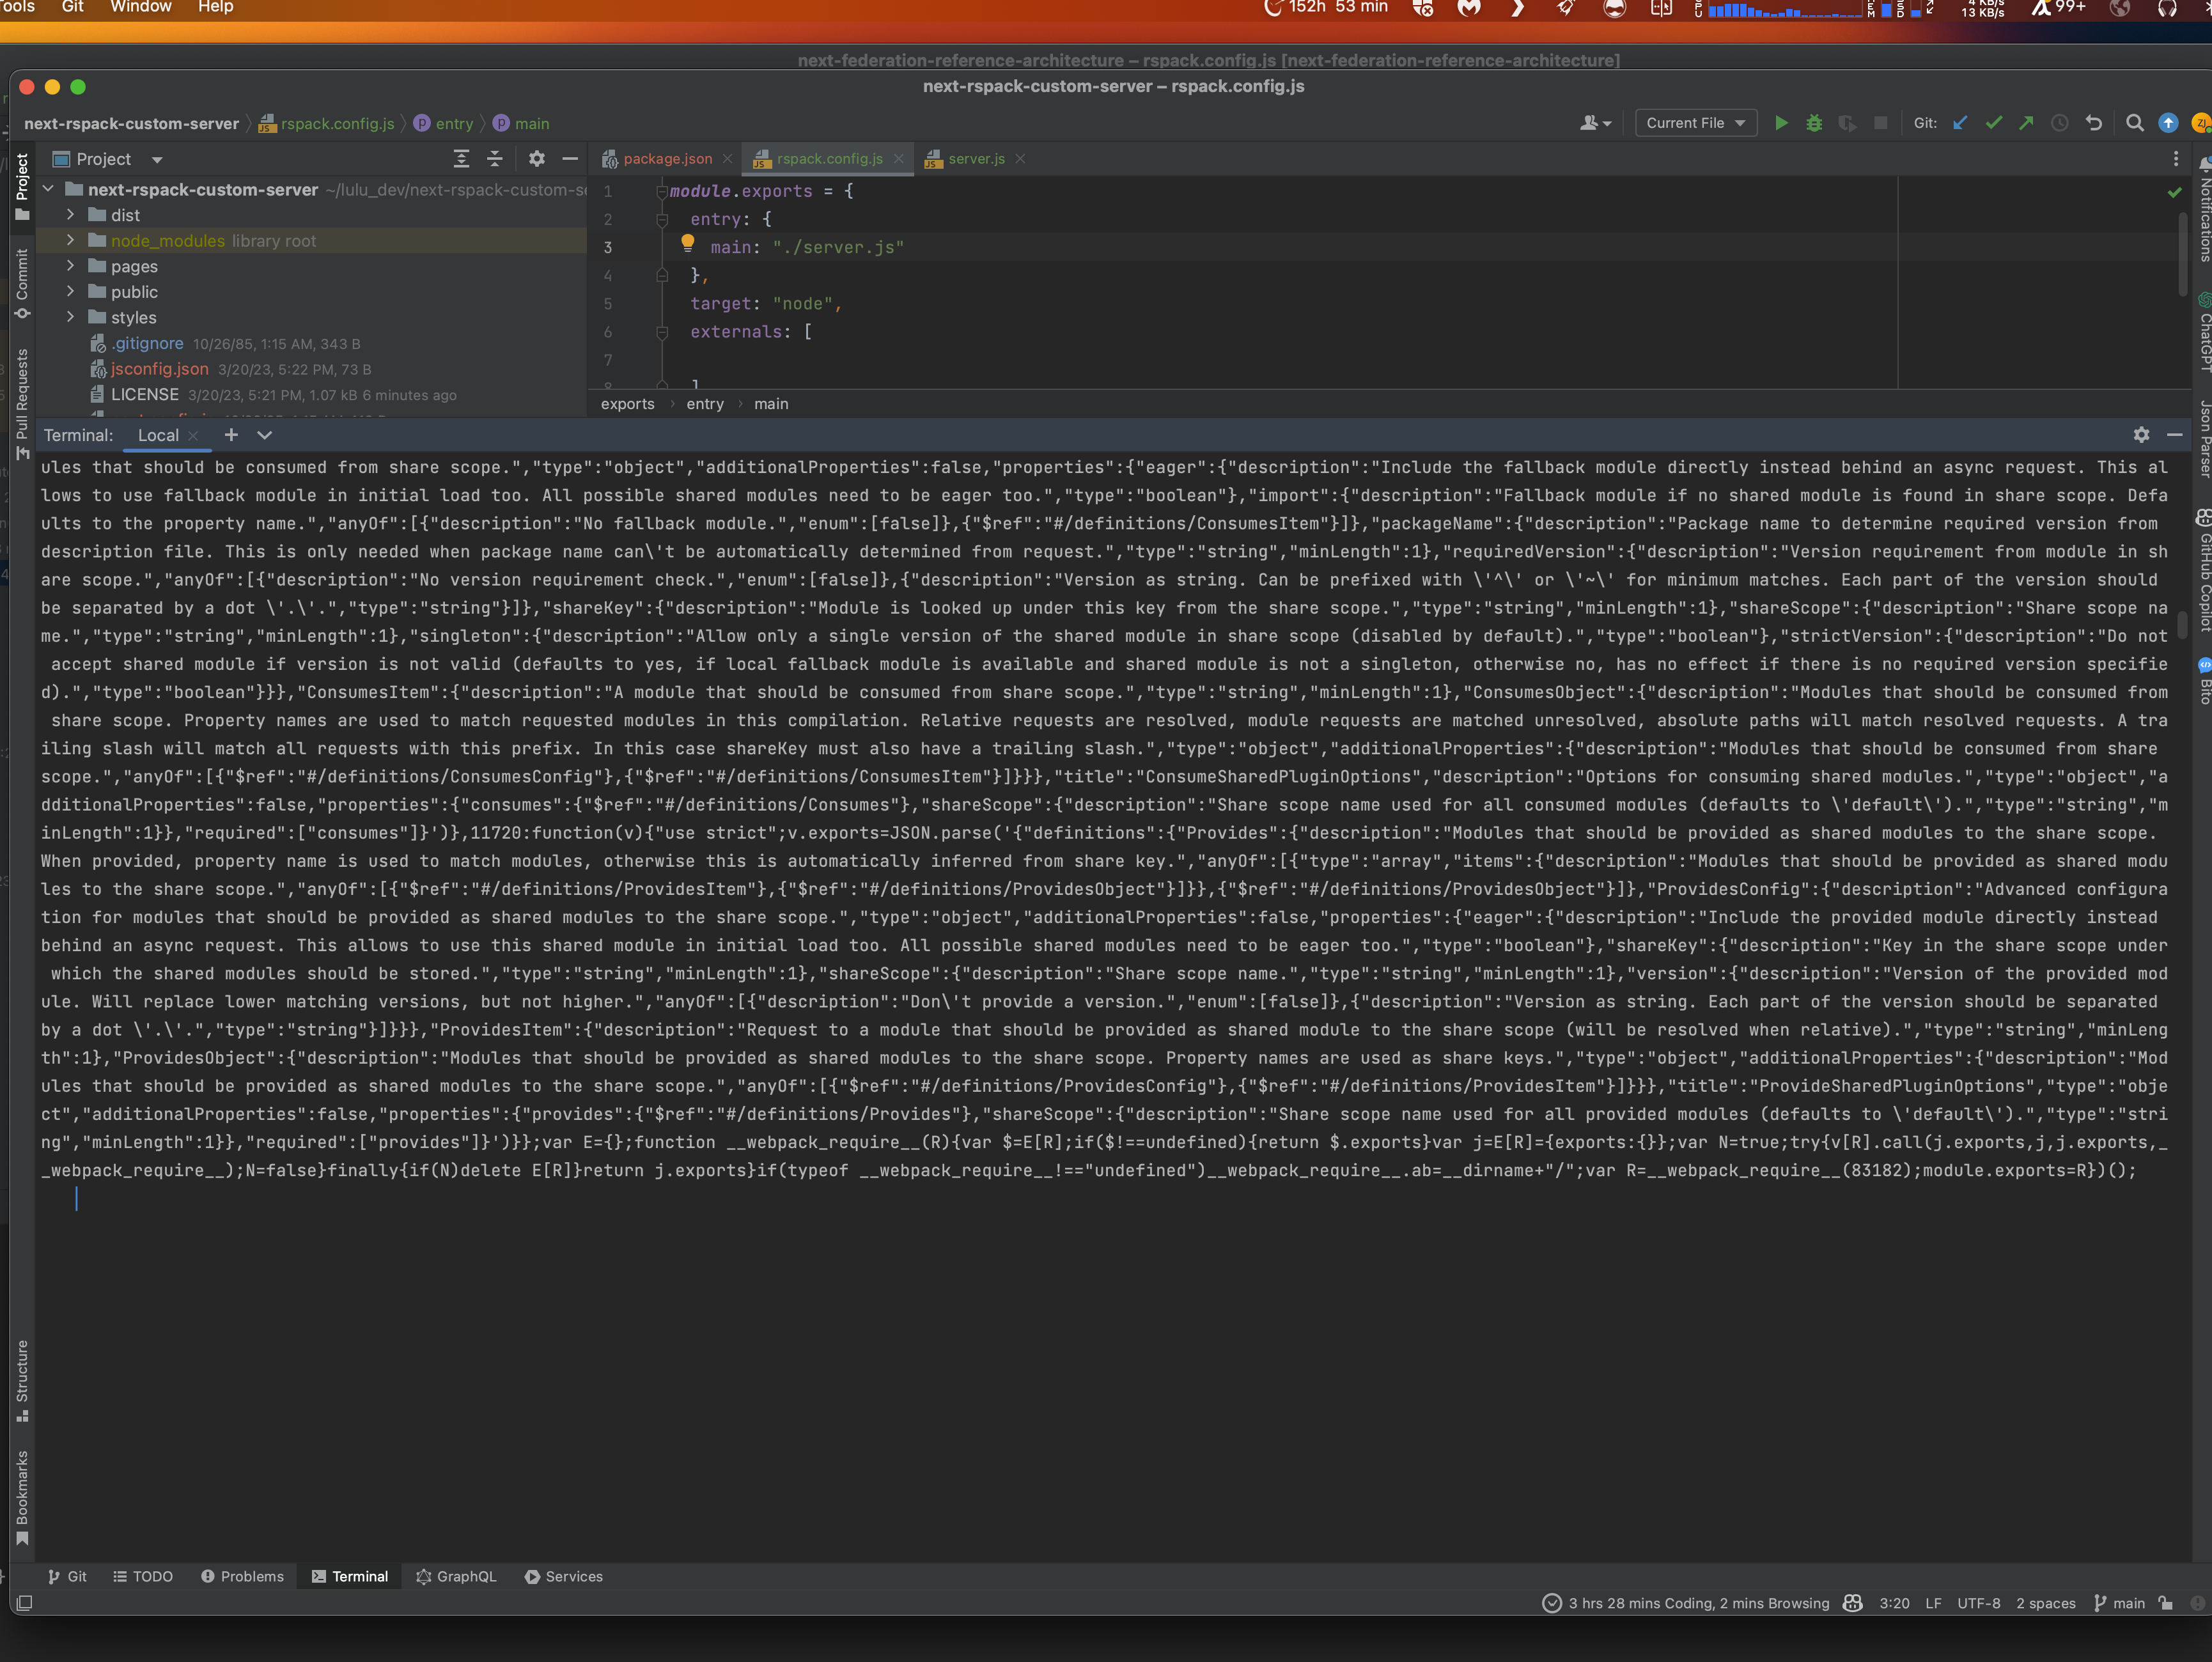2212x1662 pixels.
Task: Open terminal settings gear
Action: 2141,435
